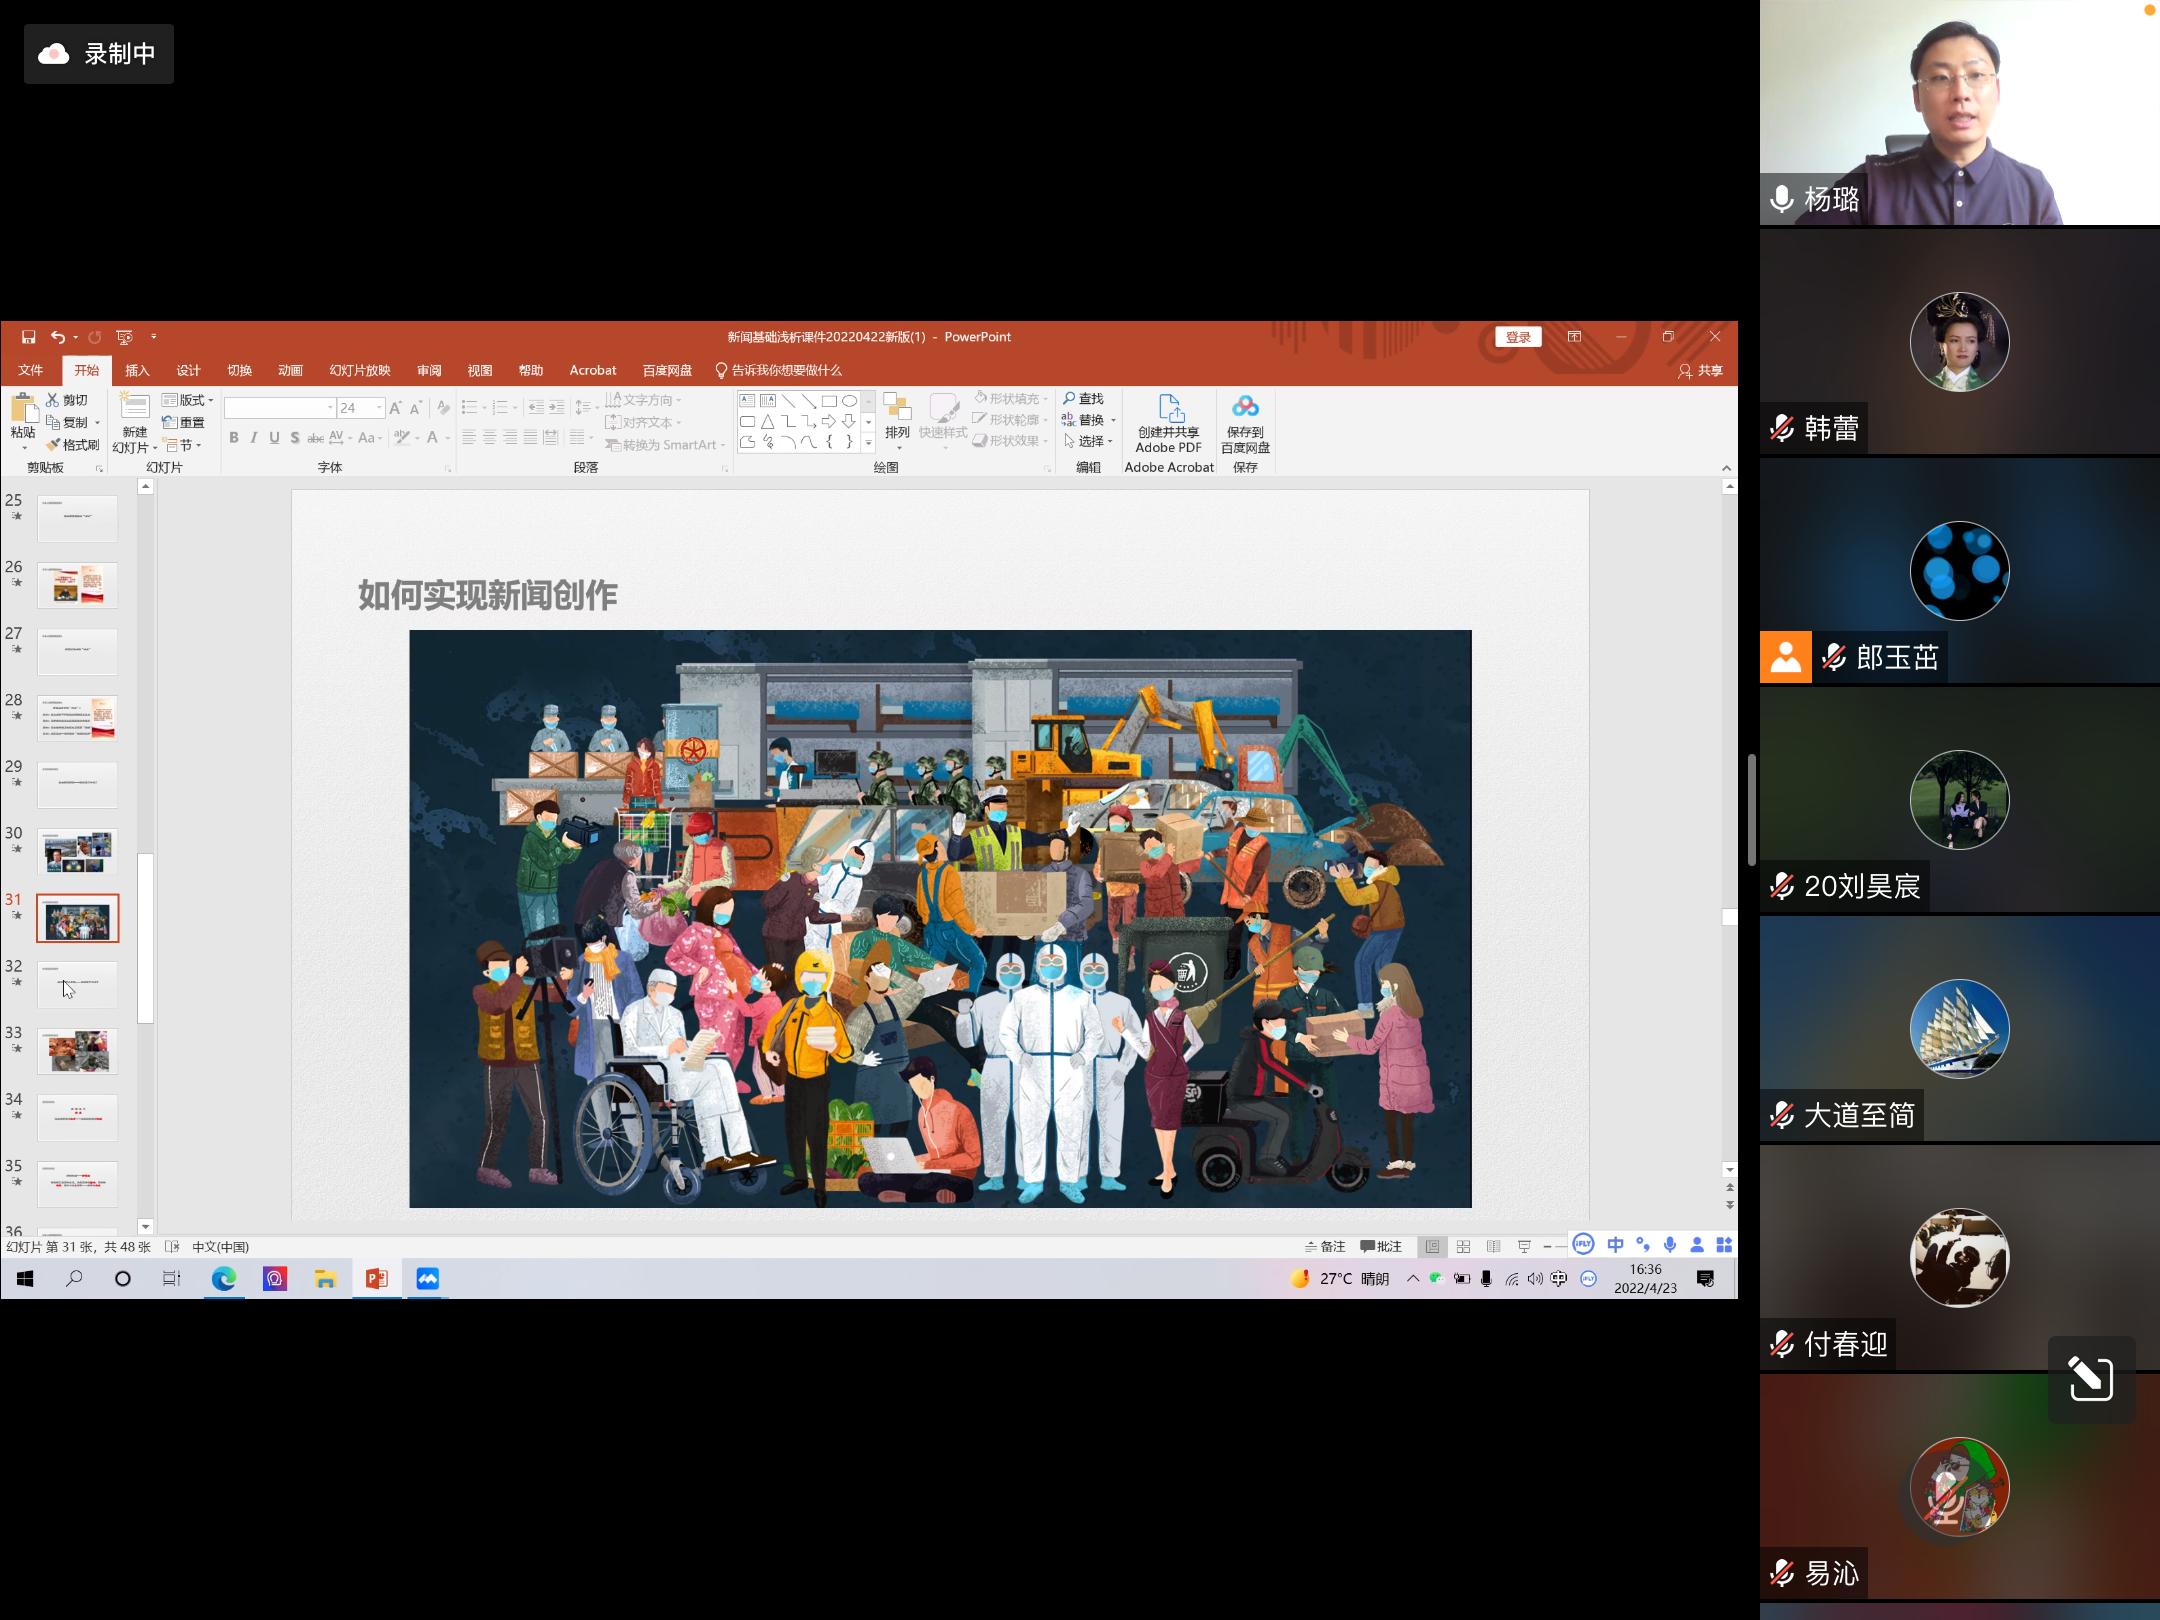Select the oval shape in shapes gallery
2160x1620 pixels.
tap(849, 401)
